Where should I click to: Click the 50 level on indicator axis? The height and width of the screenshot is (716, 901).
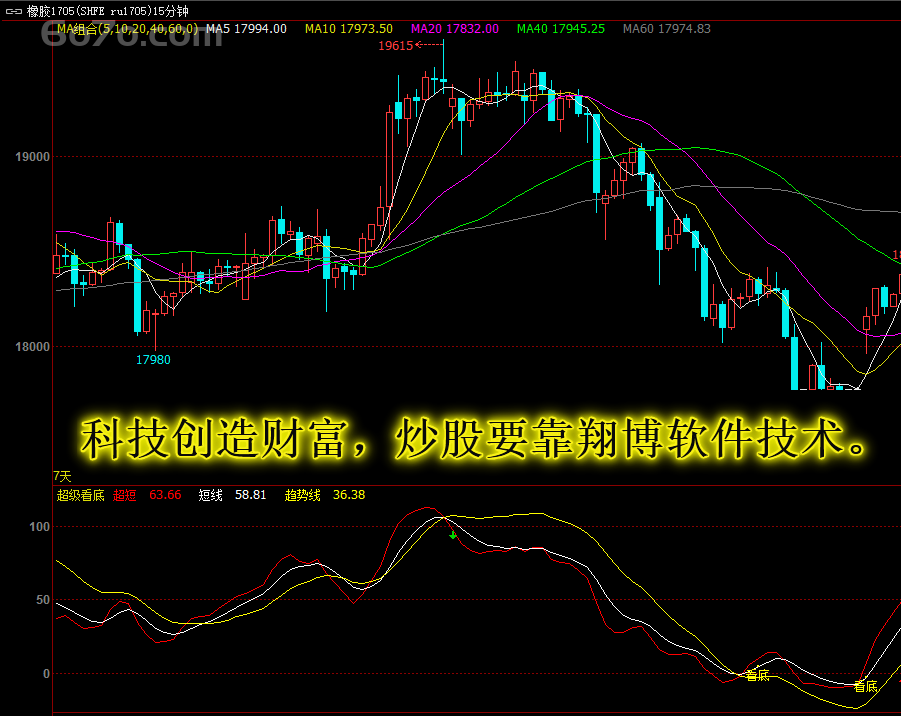(x=43, y=600)
